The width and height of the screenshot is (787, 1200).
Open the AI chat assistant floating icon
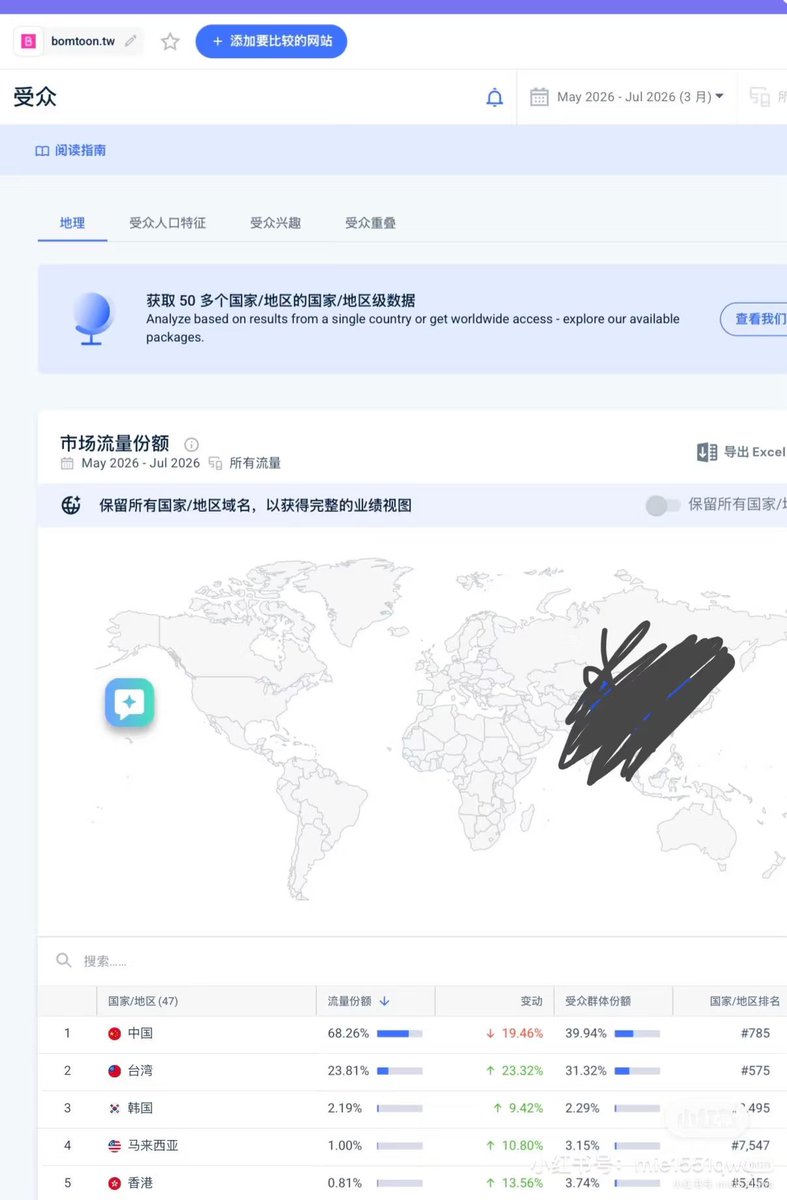[x=130, y=703]
